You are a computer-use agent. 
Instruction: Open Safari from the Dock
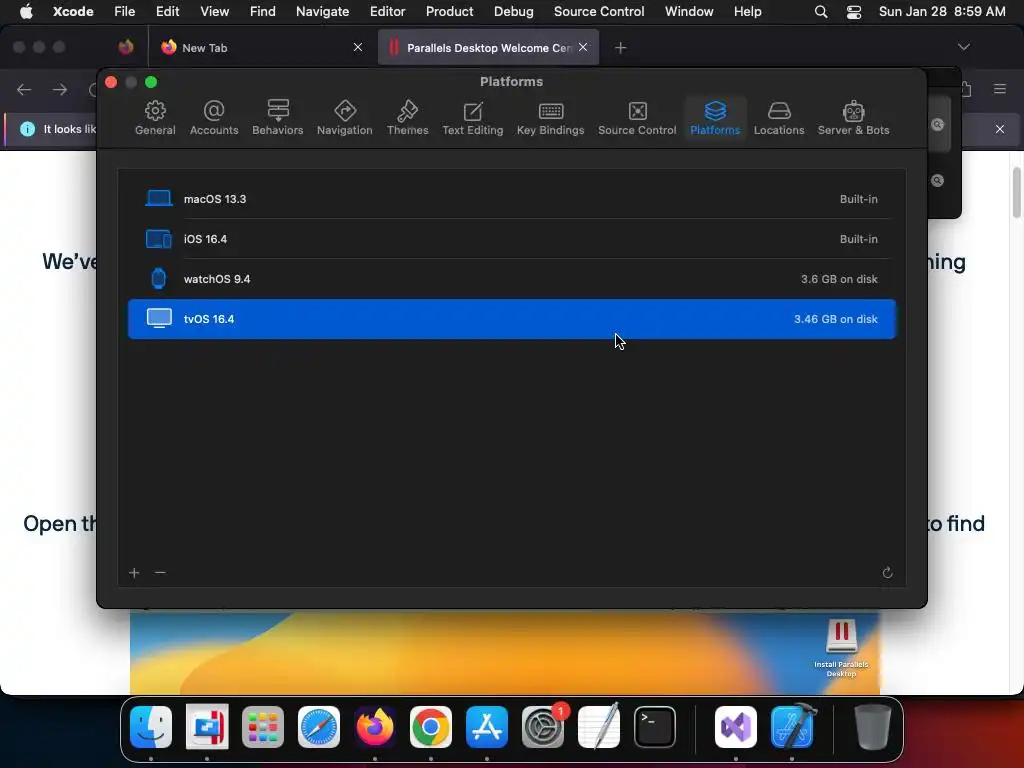pos(319,726)
